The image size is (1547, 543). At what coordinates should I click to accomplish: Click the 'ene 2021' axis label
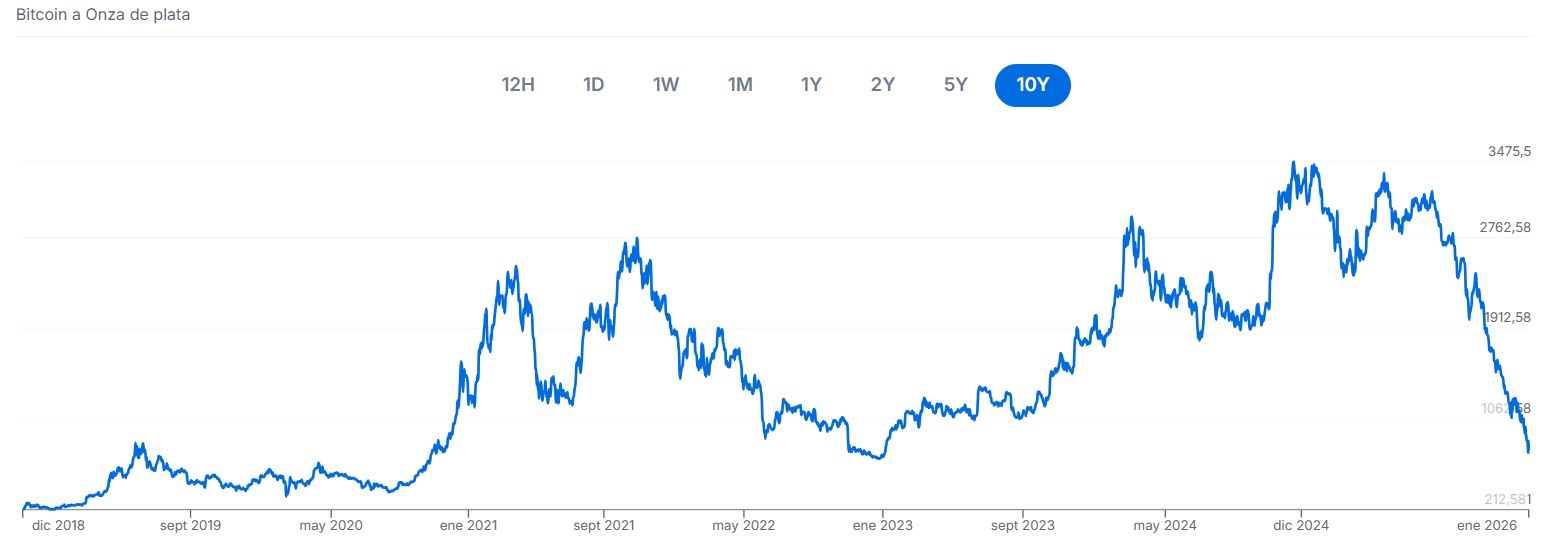[x=468, y=525]
